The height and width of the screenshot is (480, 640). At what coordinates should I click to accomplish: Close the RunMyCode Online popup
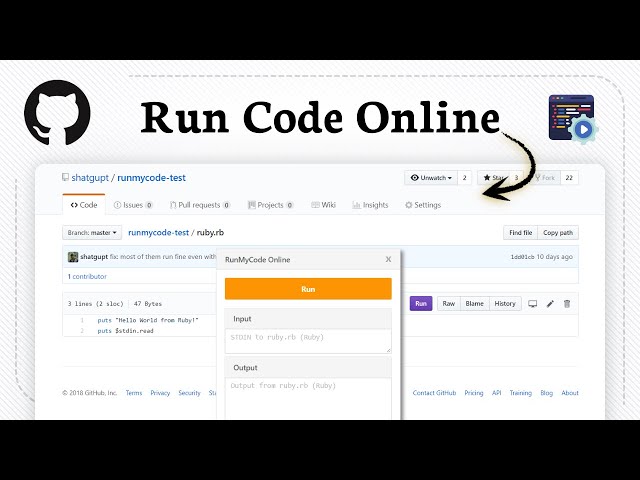[x=388, y=259]
